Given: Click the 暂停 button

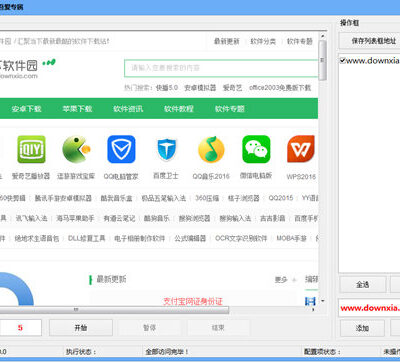Looking at the screenshot, I should [x=150, y=328].
